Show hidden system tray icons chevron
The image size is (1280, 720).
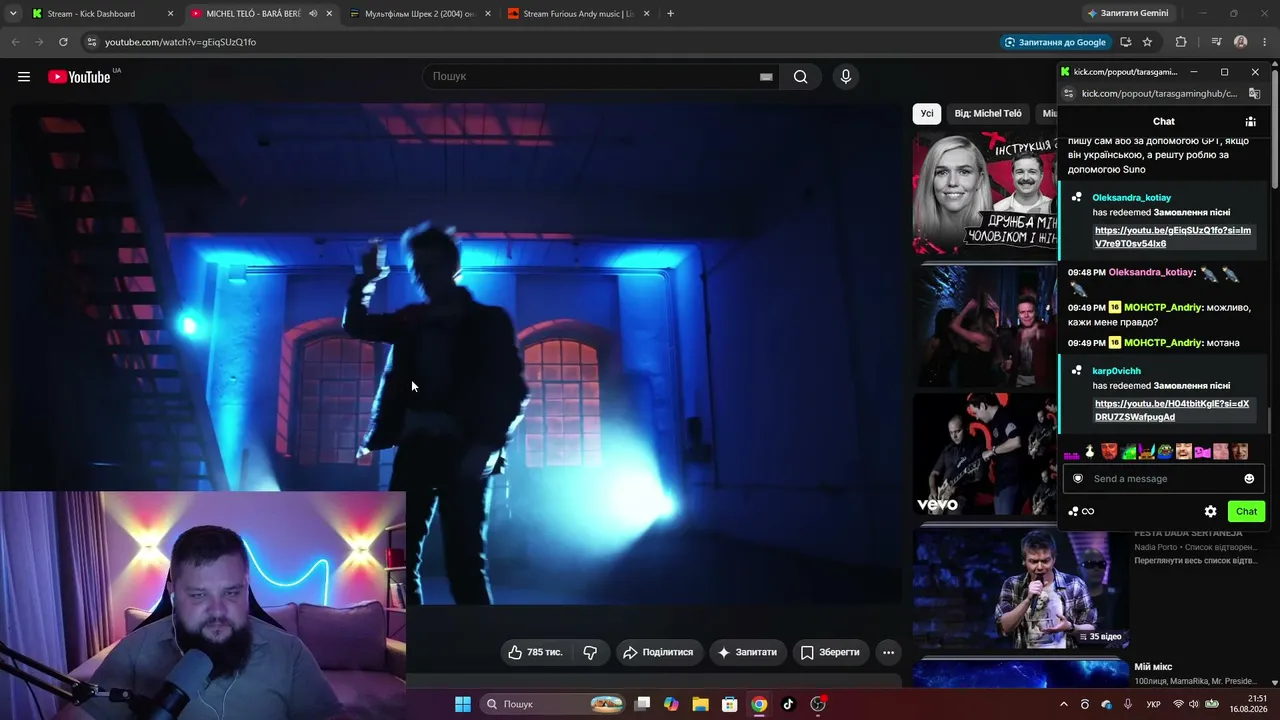click(1063, 704)
